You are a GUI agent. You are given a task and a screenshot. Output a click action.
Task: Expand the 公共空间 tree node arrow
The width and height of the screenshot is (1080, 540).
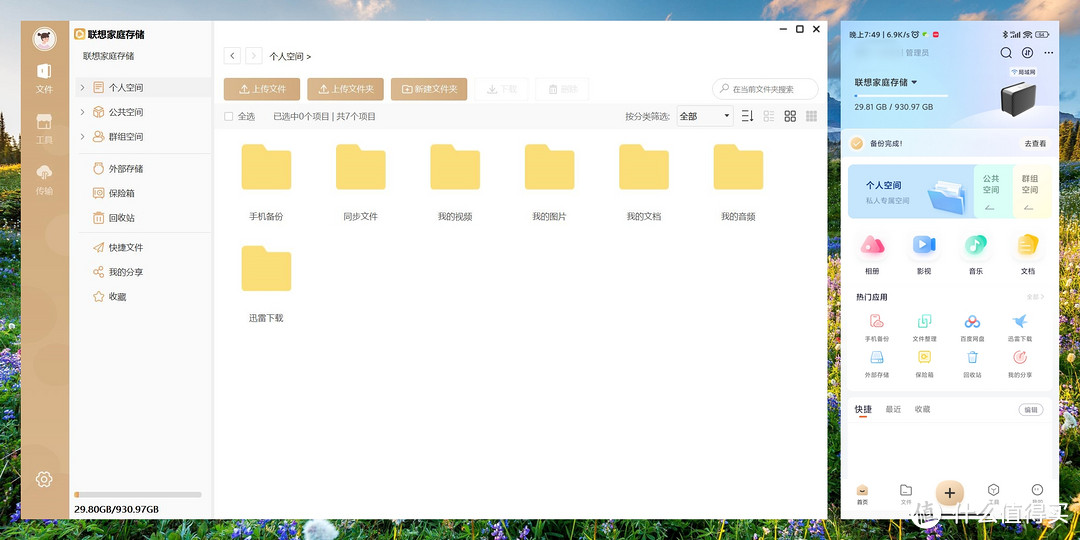(82, 112)
